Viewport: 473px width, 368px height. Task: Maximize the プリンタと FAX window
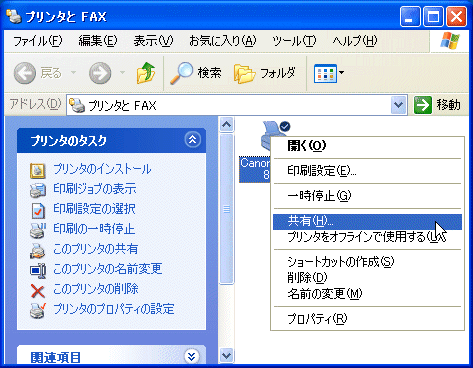tap(433, 16)
